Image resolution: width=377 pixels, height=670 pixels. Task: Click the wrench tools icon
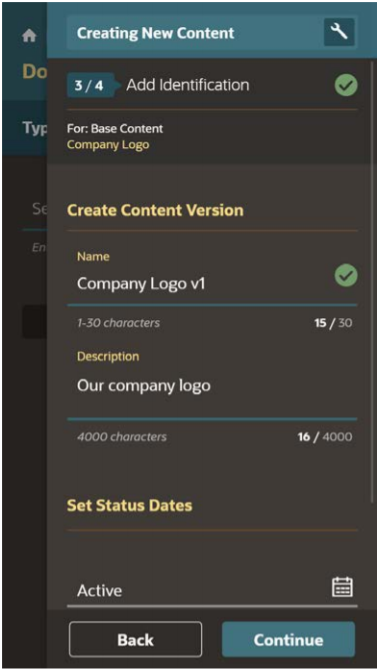click(x=339, y=32)
